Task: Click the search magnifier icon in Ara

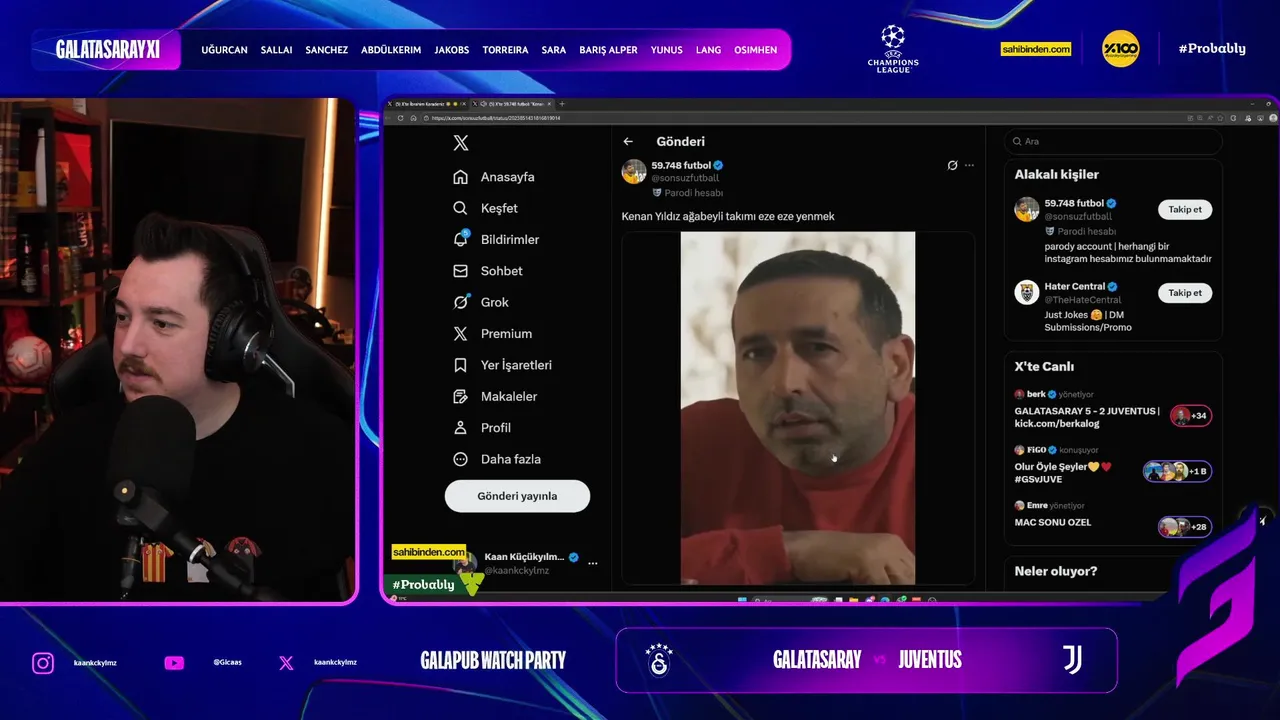Action: point(1016,141)
